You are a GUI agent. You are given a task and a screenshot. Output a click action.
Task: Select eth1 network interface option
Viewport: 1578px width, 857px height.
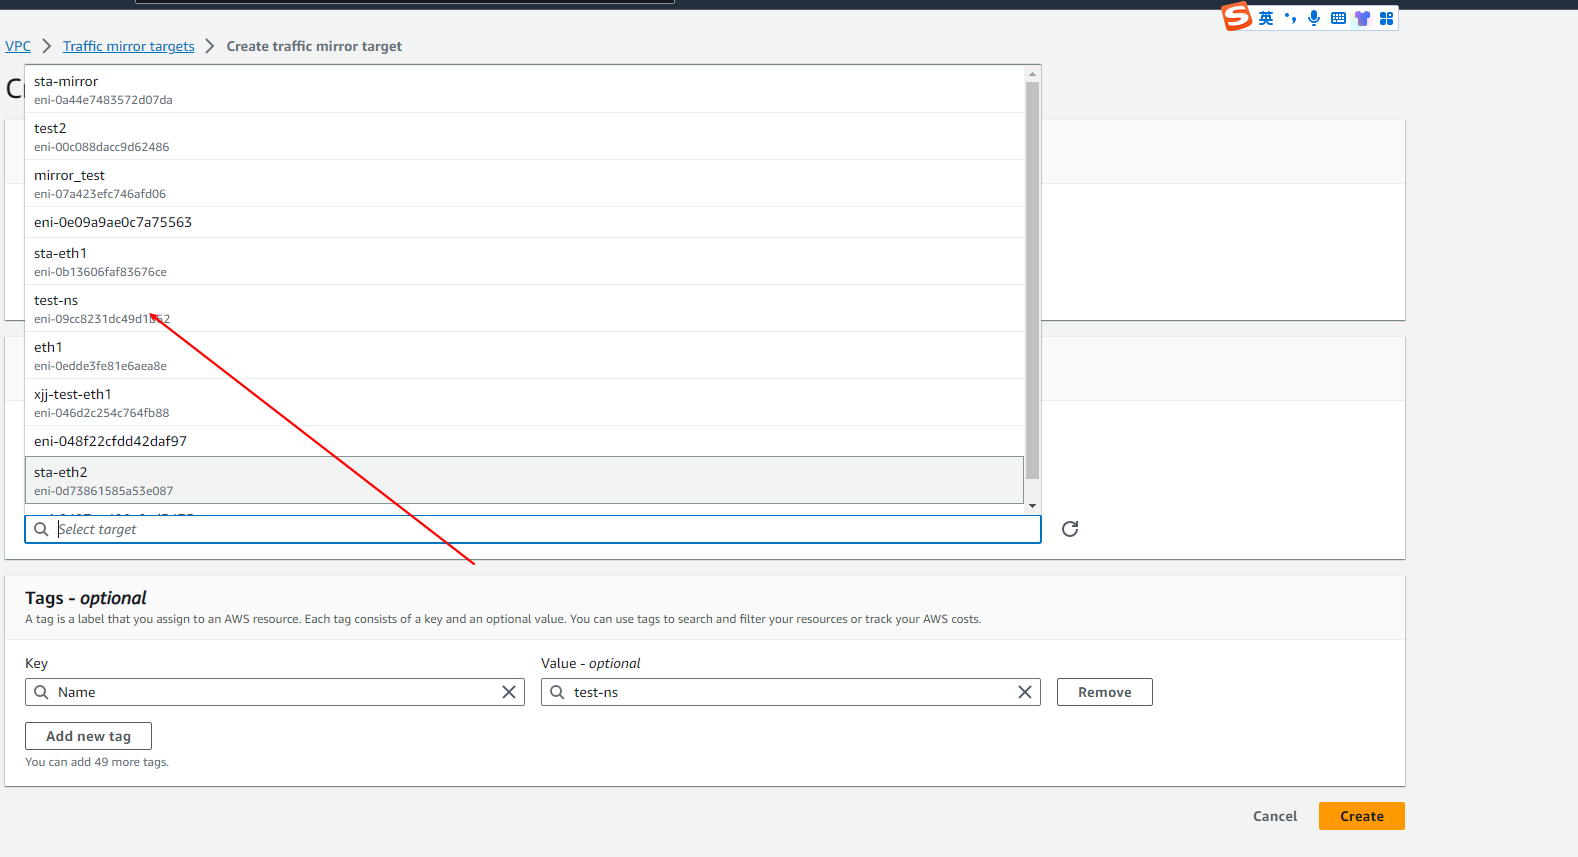524,355
